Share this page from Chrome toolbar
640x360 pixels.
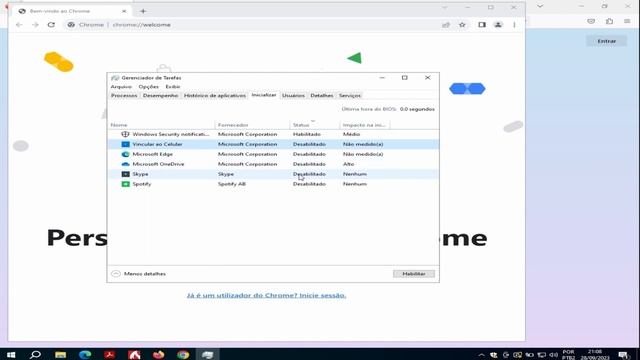tap(446, 24)
